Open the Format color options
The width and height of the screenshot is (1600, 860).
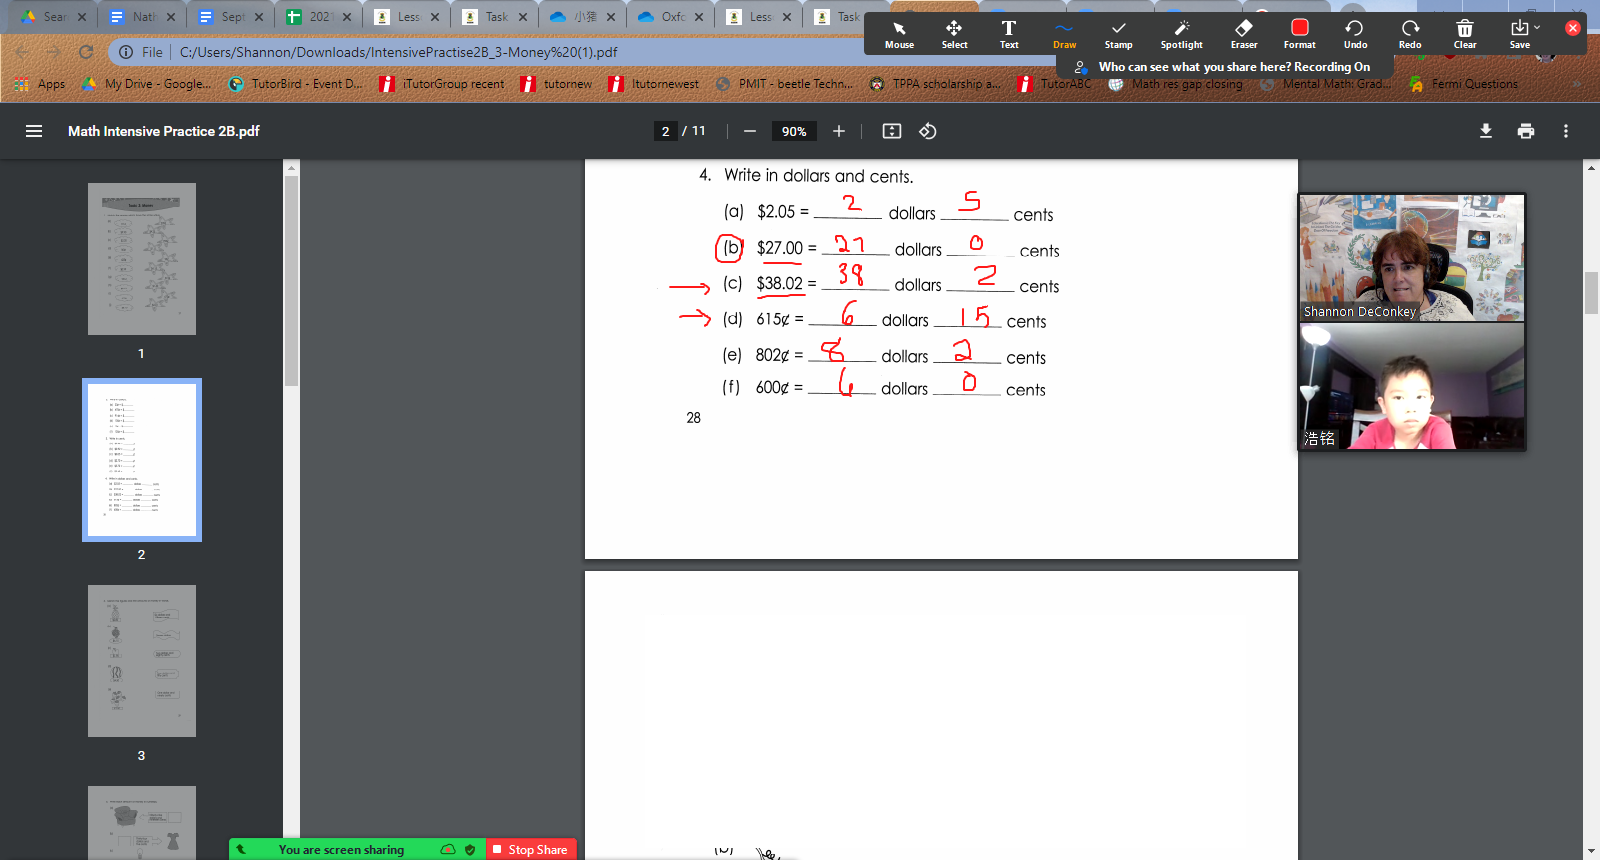[1299, 34]
